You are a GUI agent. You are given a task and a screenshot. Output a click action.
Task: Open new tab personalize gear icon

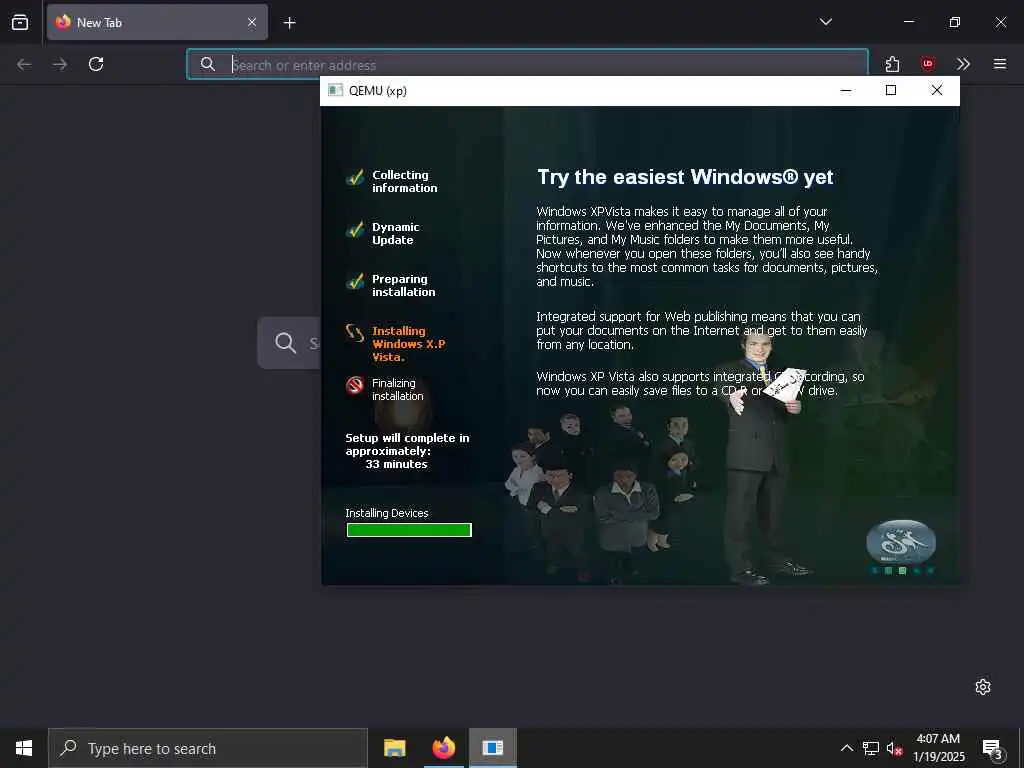pos(983,687)
